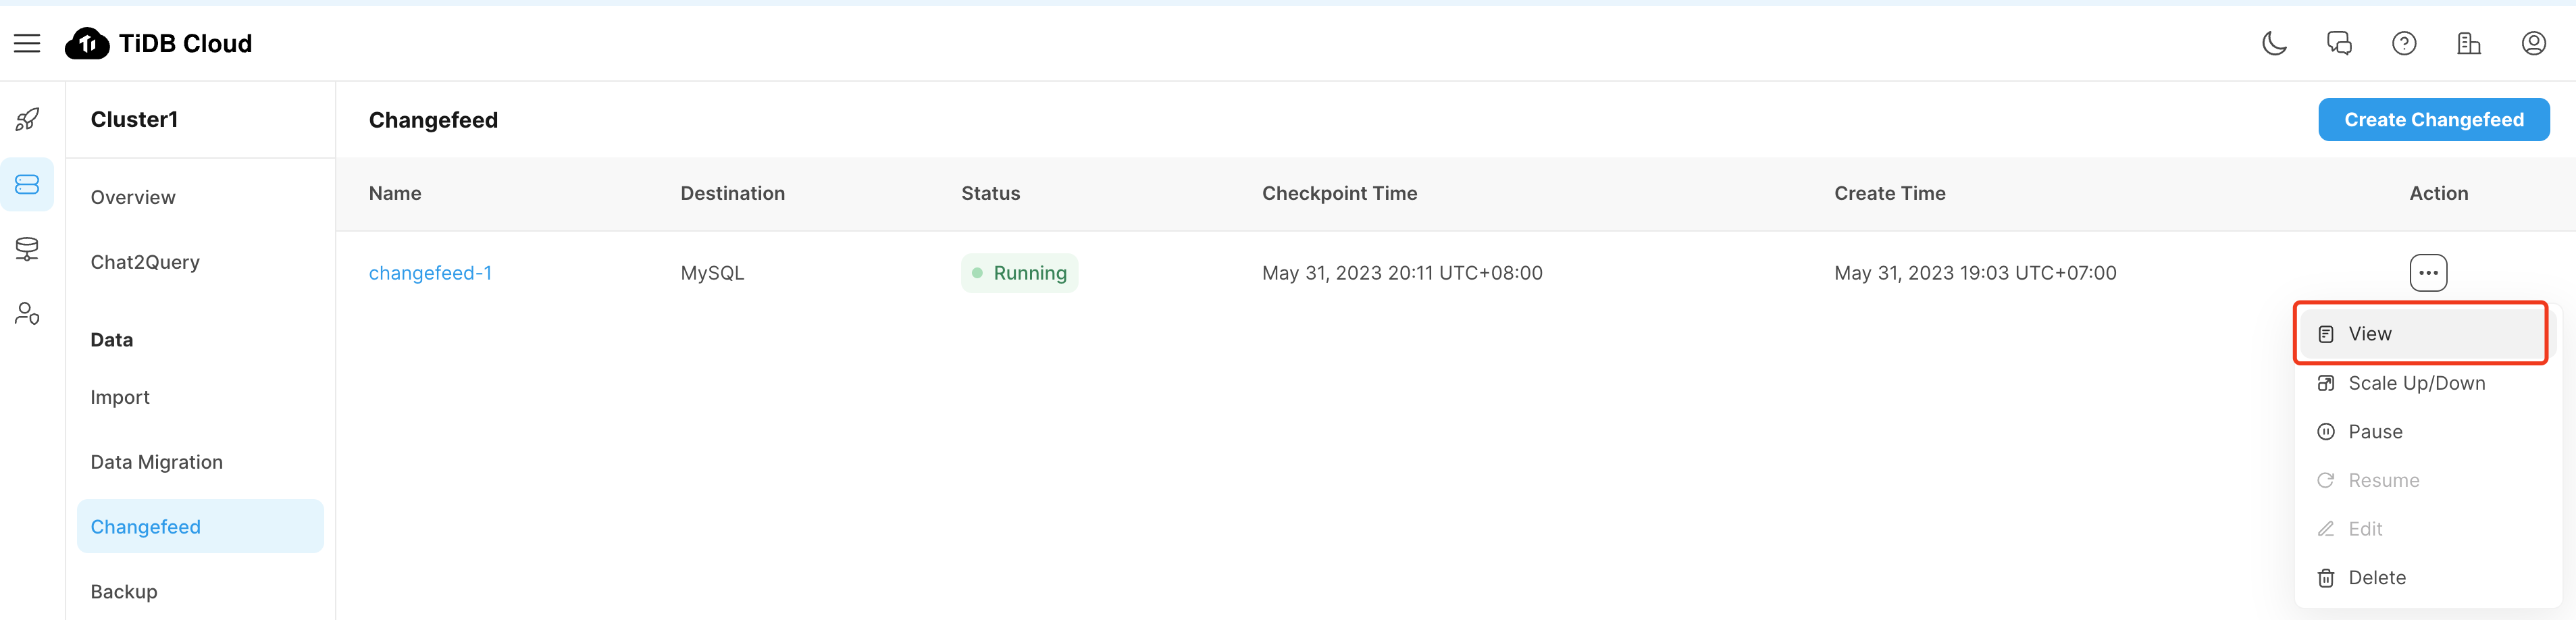Click the rocket icon in left sidebar
Image resolution: width=2576 pixels, height=620 pixels.
coord(27,120)
